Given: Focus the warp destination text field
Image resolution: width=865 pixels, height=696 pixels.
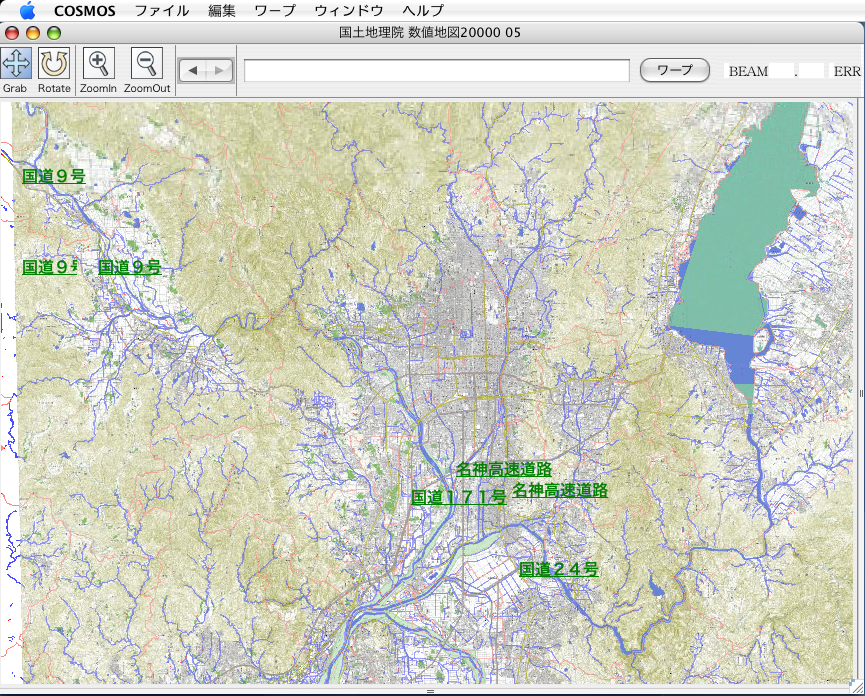Looking at the screenshot, I should click(x=437, y=71).
